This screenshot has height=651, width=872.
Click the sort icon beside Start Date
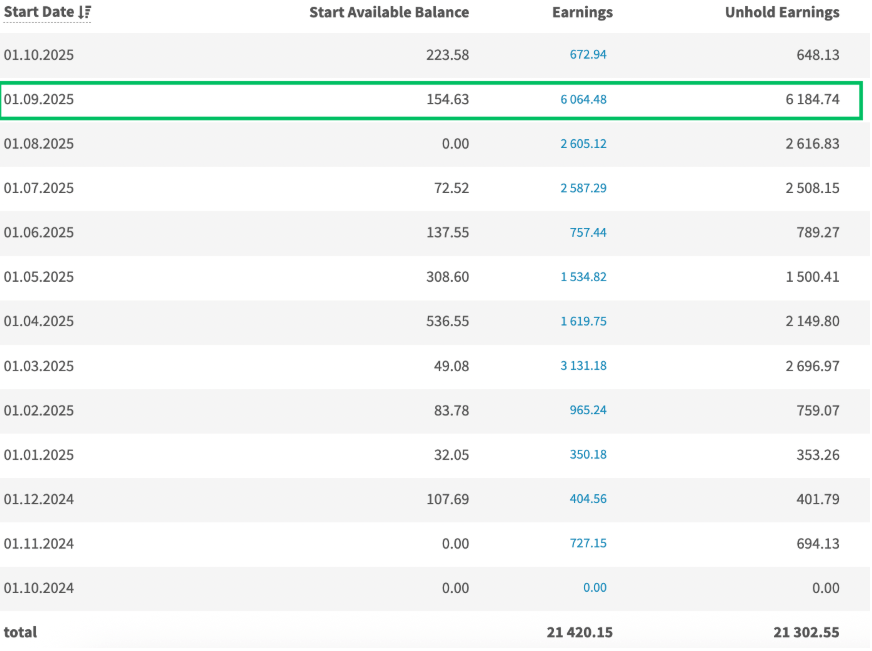pyautogui.click(x=85, y=13)
